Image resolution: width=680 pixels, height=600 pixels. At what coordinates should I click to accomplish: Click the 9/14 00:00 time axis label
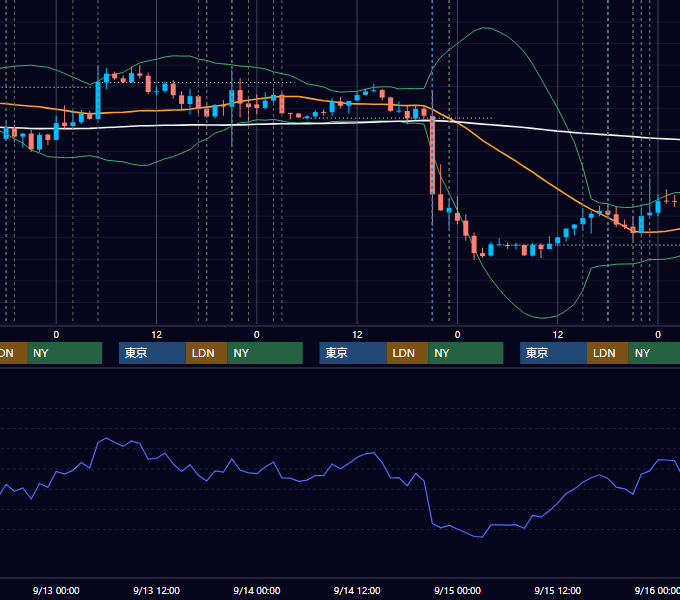coord(257,590)
